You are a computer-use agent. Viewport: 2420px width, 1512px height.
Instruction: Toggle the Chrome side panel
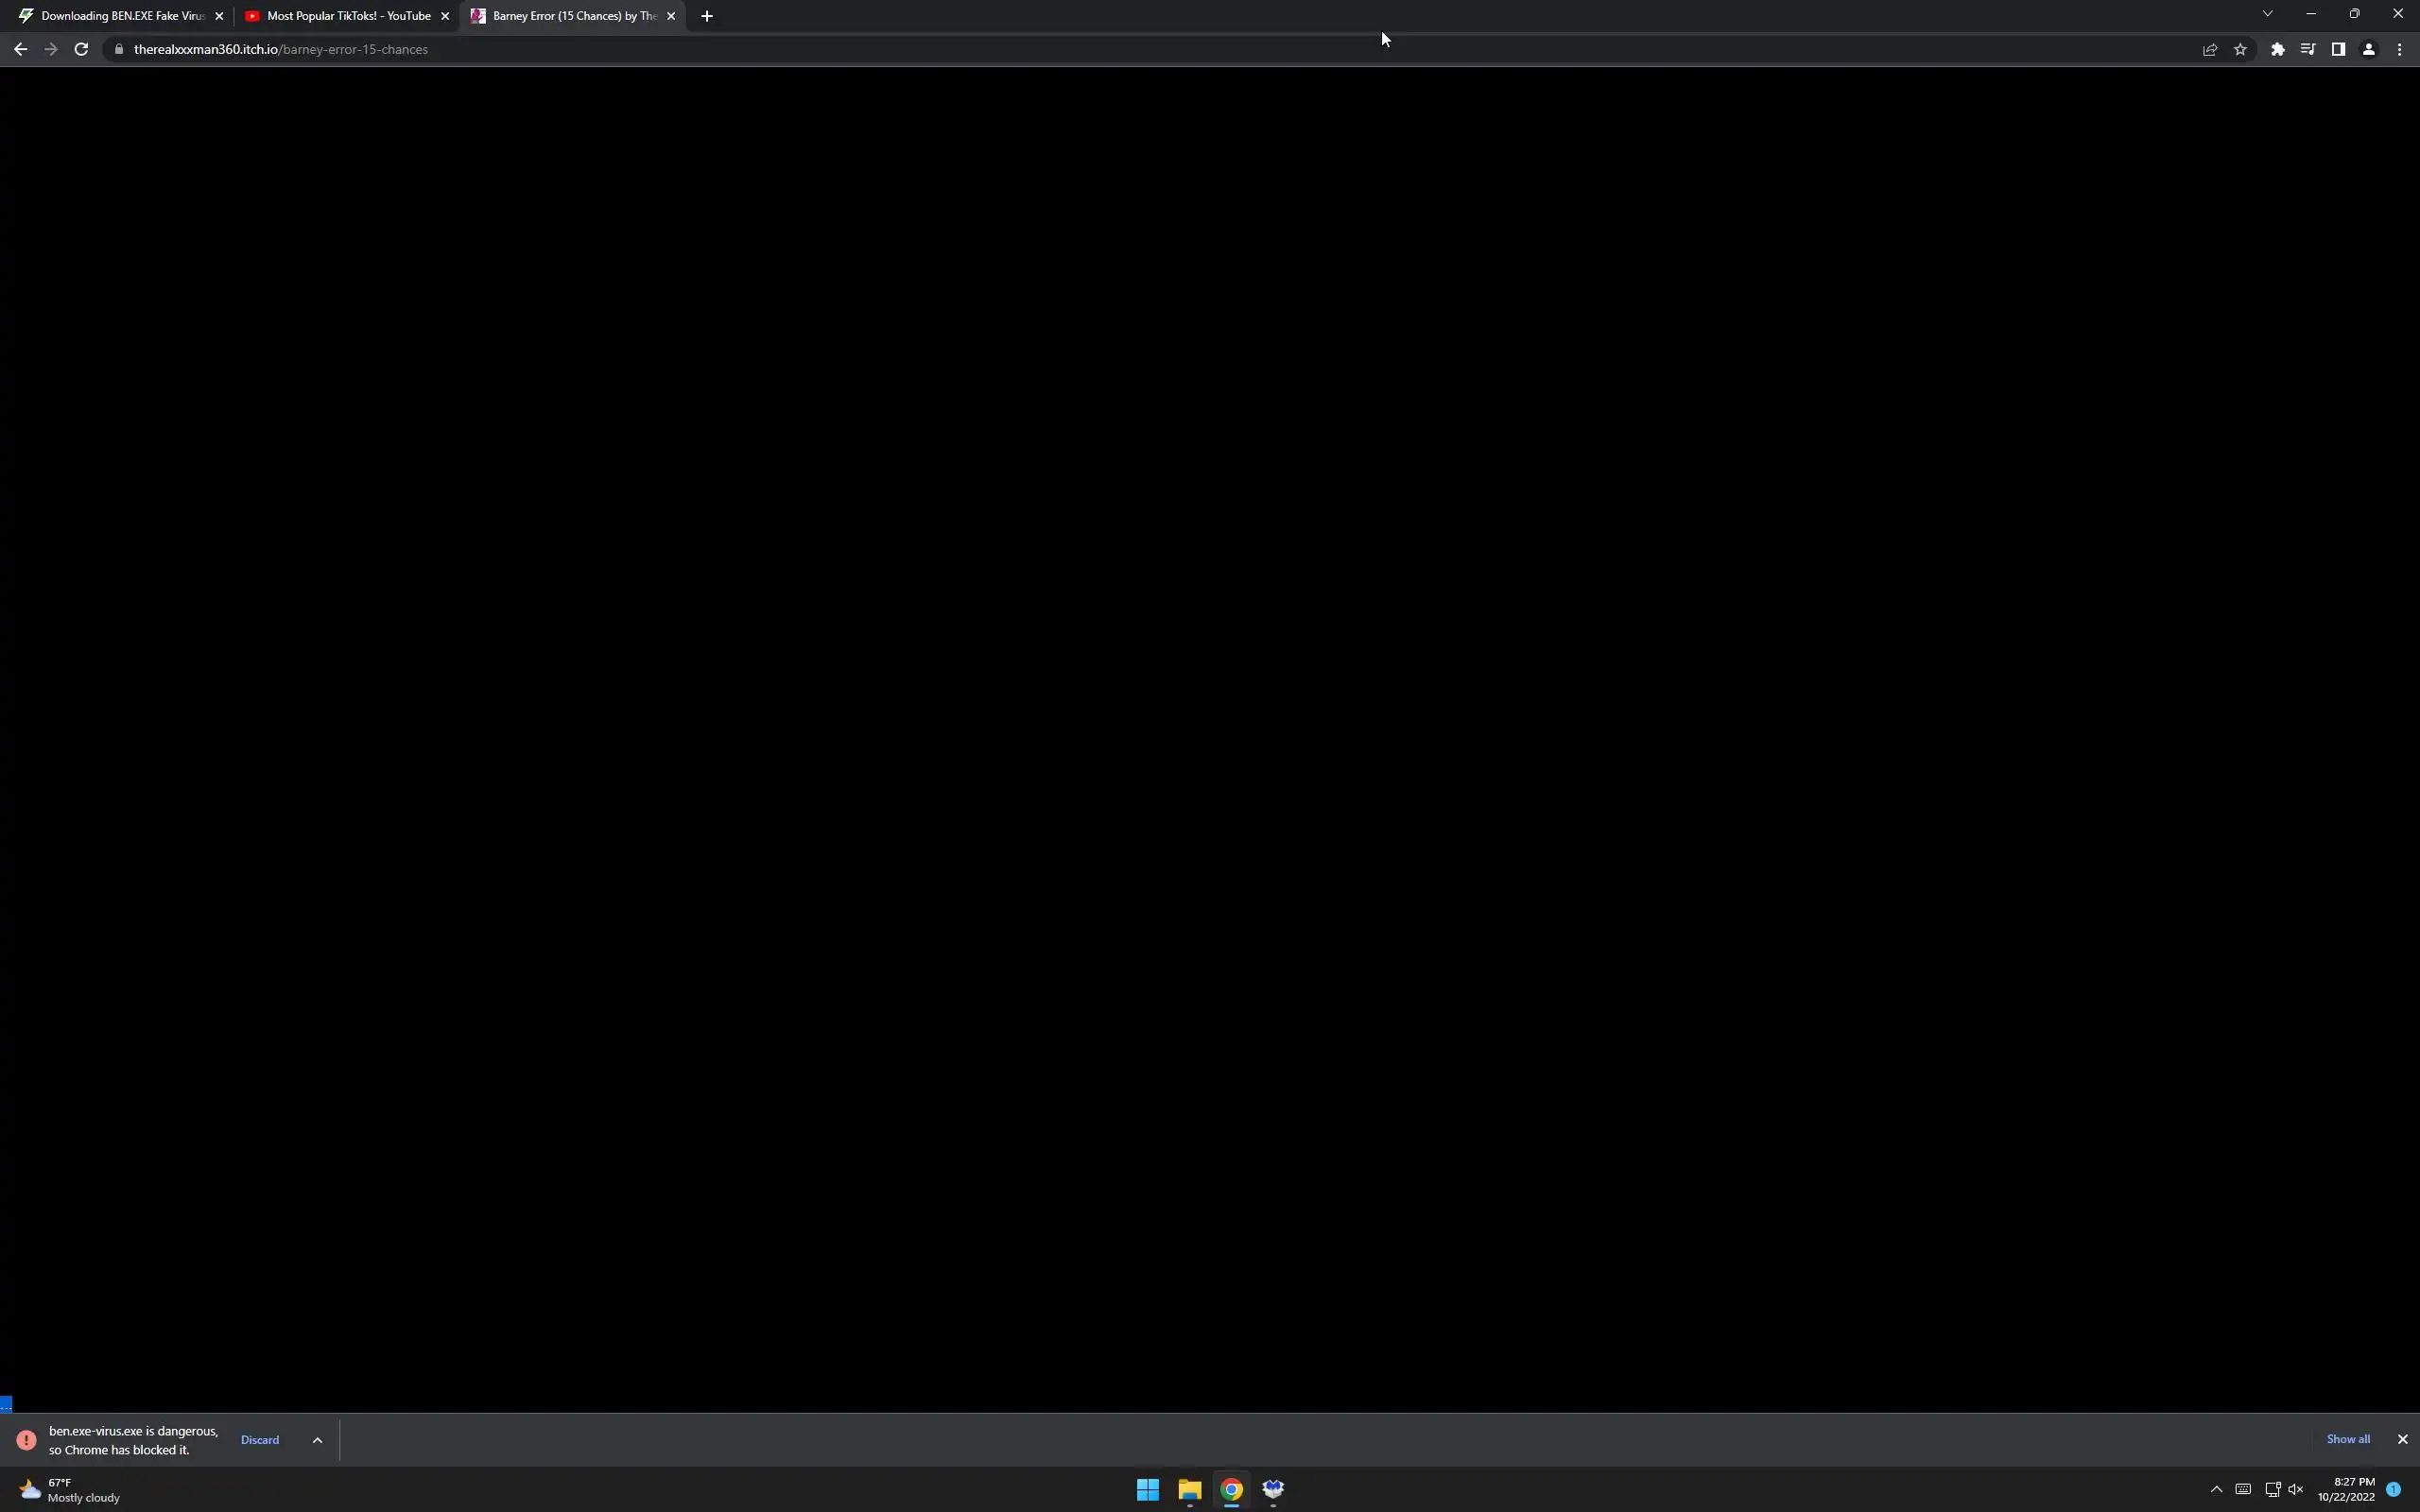2338,49
